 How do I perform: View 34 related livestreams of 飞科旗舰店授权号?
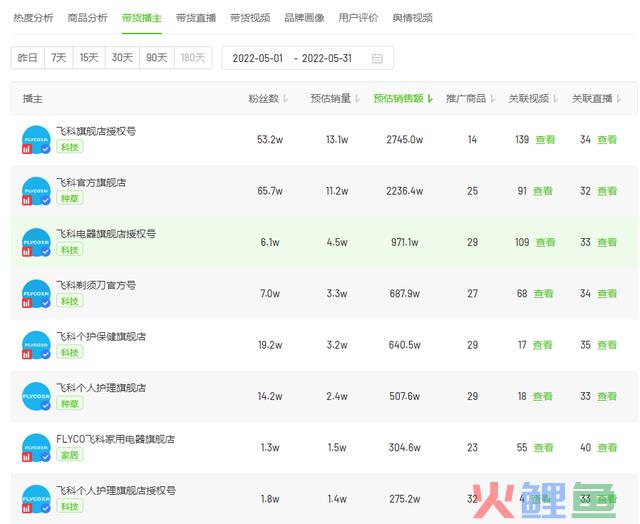pos(607,140)
